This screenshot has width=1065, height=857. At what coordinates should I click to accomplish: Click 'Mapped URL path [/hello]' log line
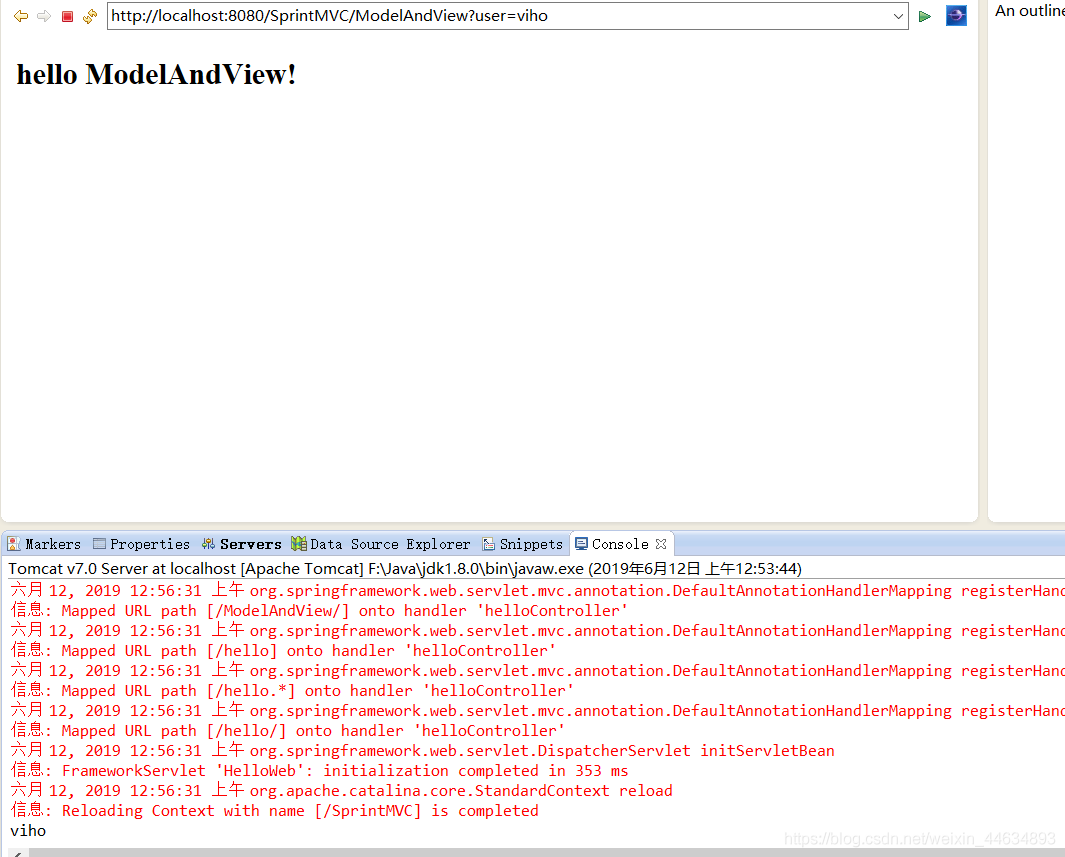[283, 651]
